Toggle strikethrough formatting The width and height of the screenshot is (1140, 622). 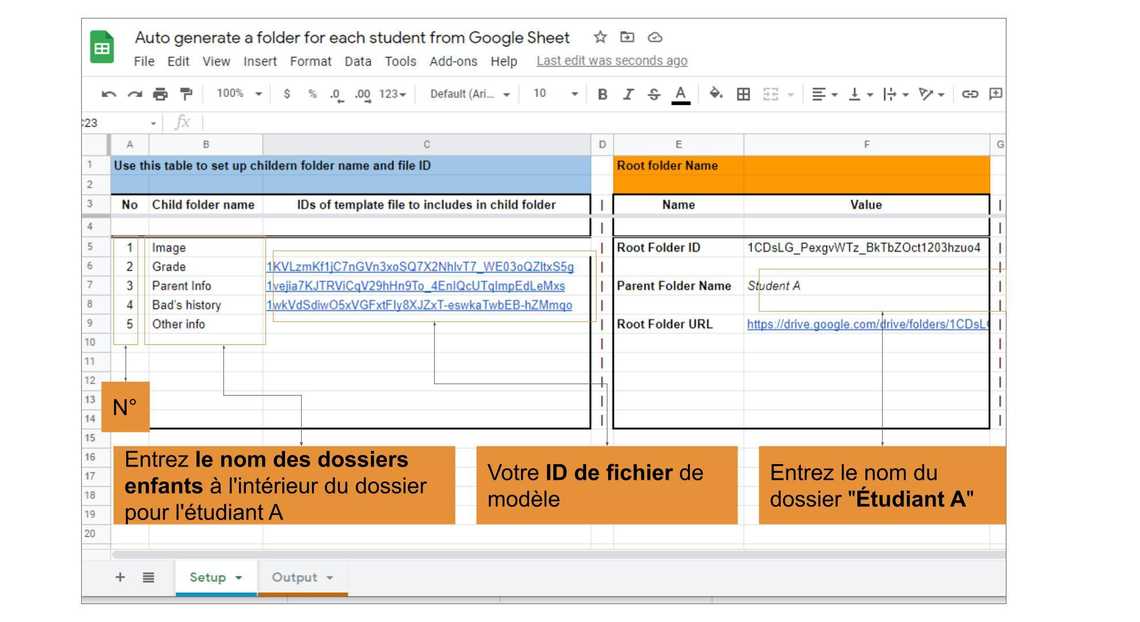coord(654,94)
